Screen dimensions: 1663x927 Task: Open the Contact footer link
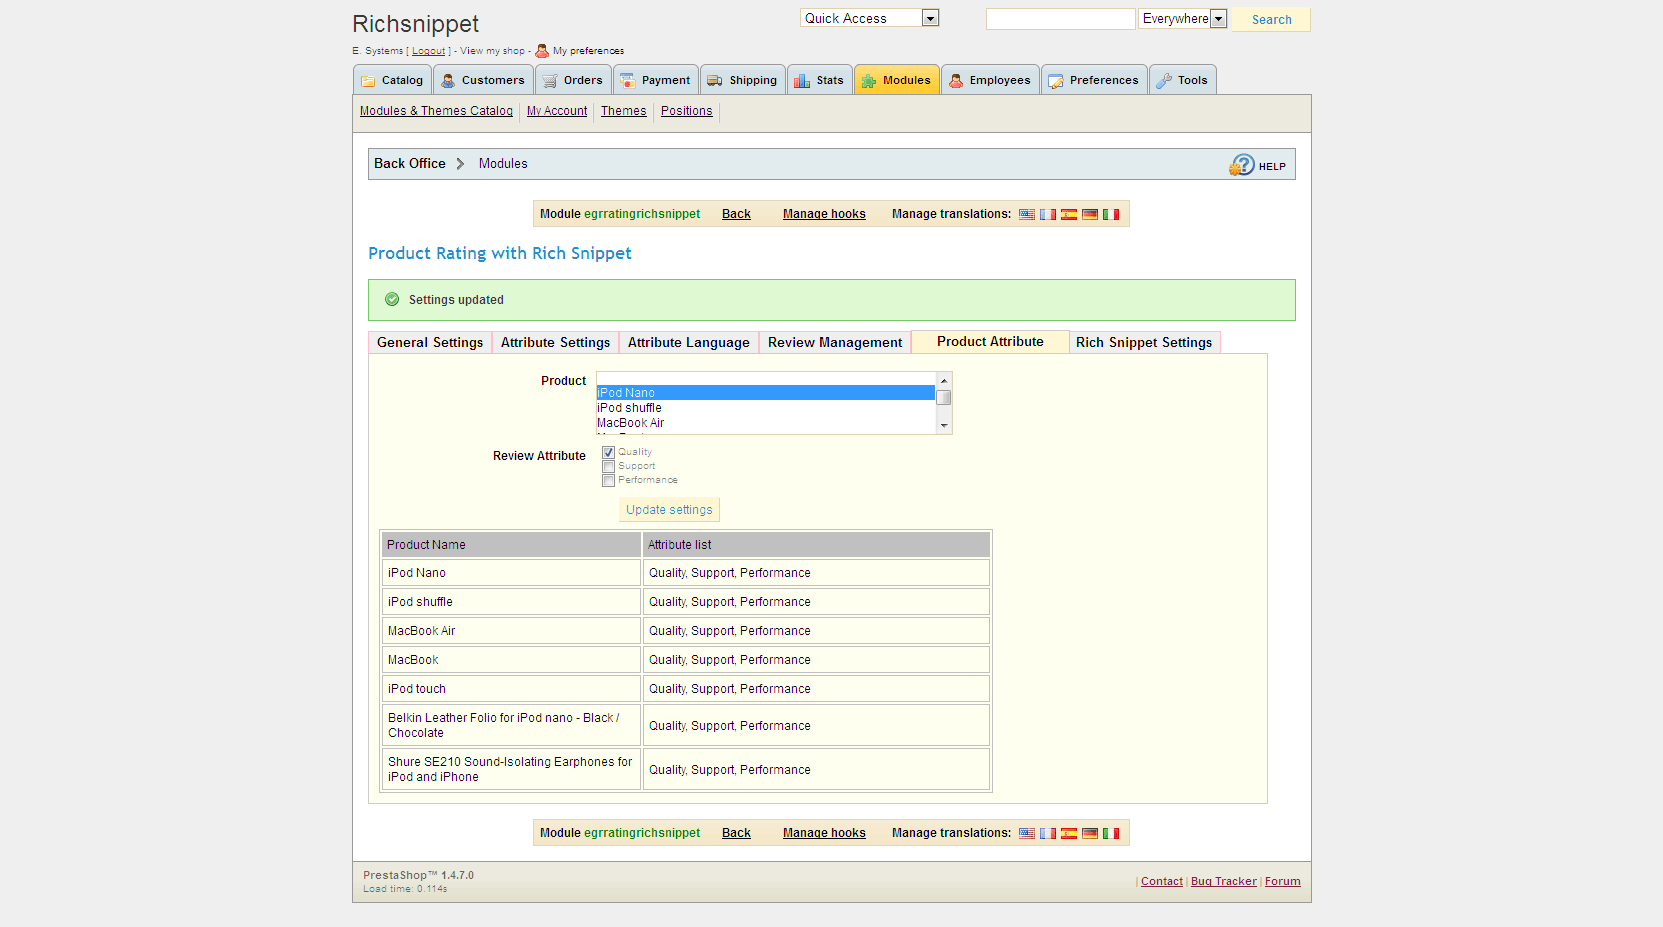[1161, 881]
